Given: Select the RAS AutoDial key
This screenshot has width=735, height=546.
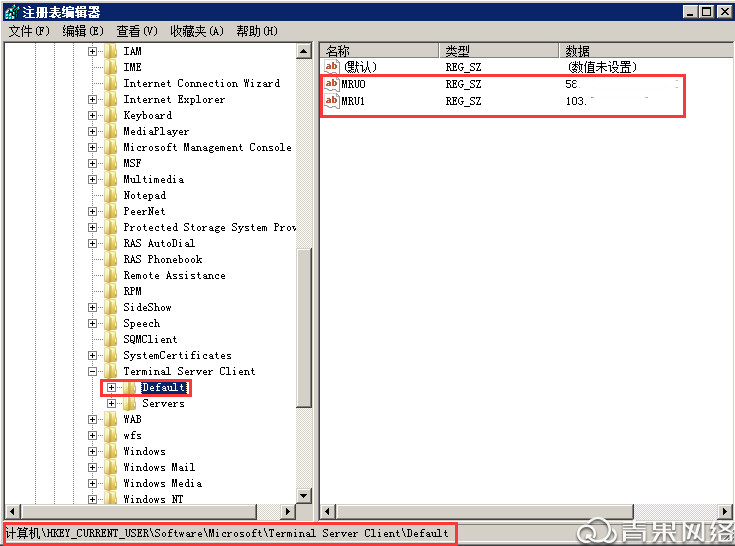Looking at the screenshot, I should click(x=159, y=243).
